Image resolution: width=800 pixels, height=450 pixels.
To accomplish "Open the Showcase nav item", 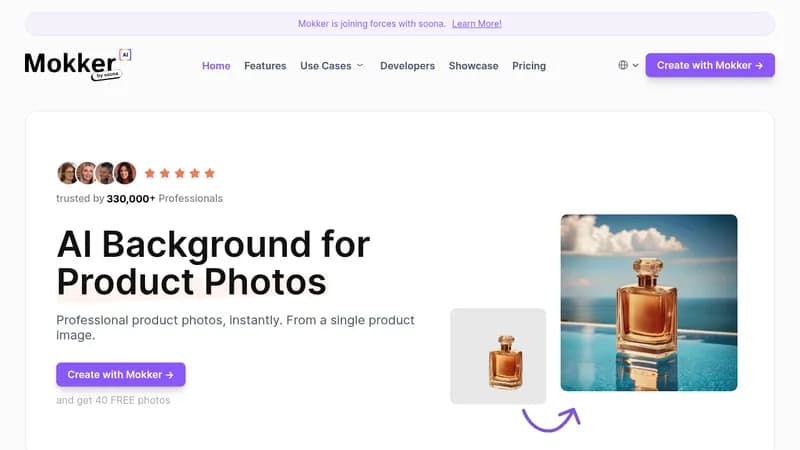I will 473,66.
